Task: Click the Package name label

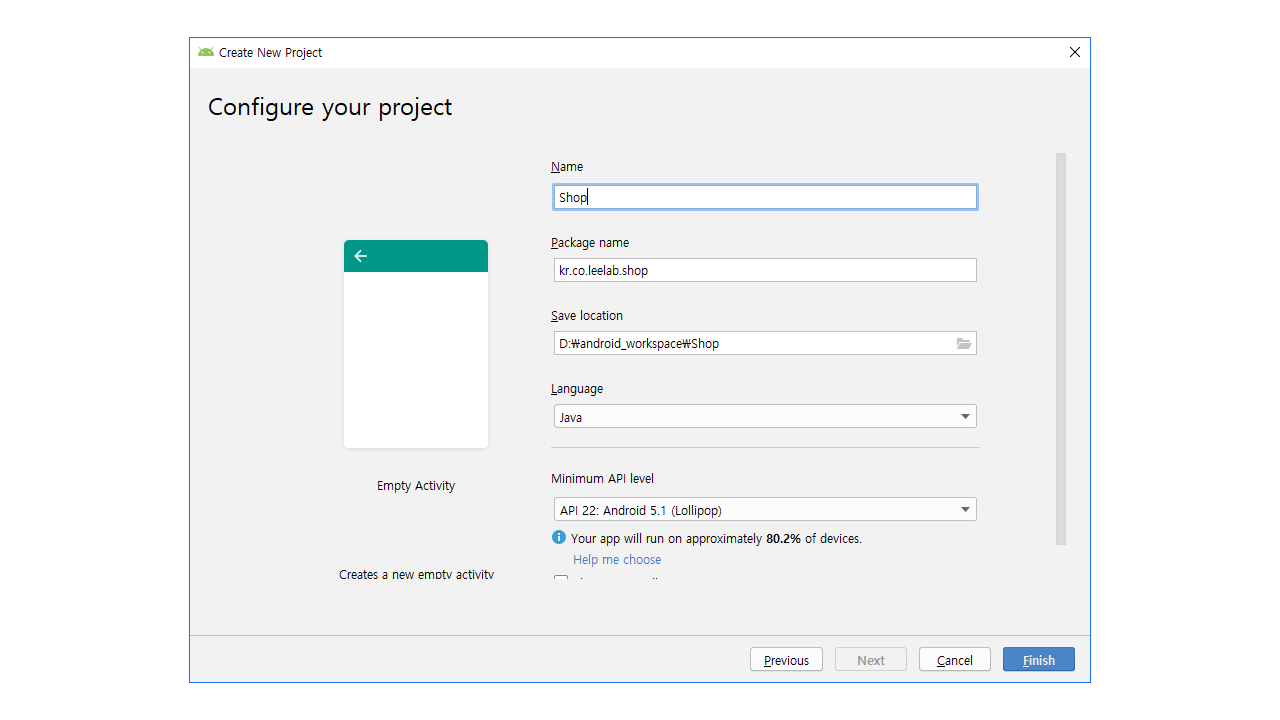Action: (x=590, y=243)
